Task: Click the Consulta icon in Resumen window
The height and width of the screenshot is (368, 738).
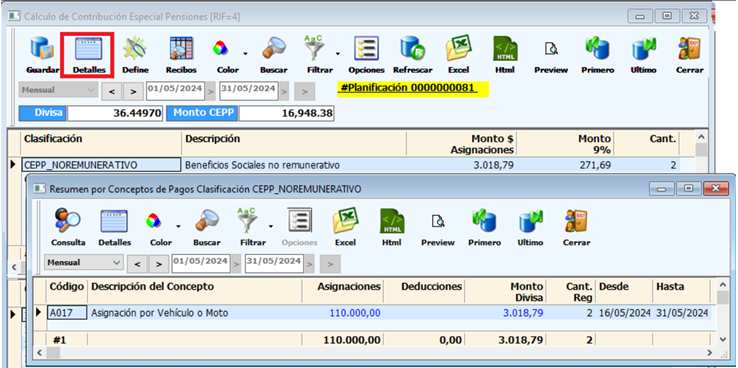Action: click(x=68, y=221)
